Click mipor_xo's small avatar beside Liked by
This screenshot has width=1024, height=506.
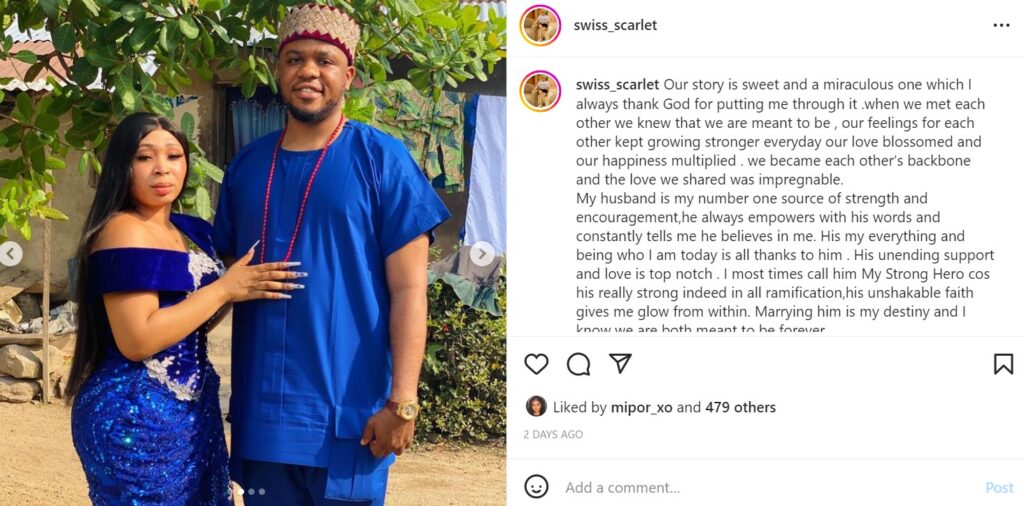(x=536, y=406)
